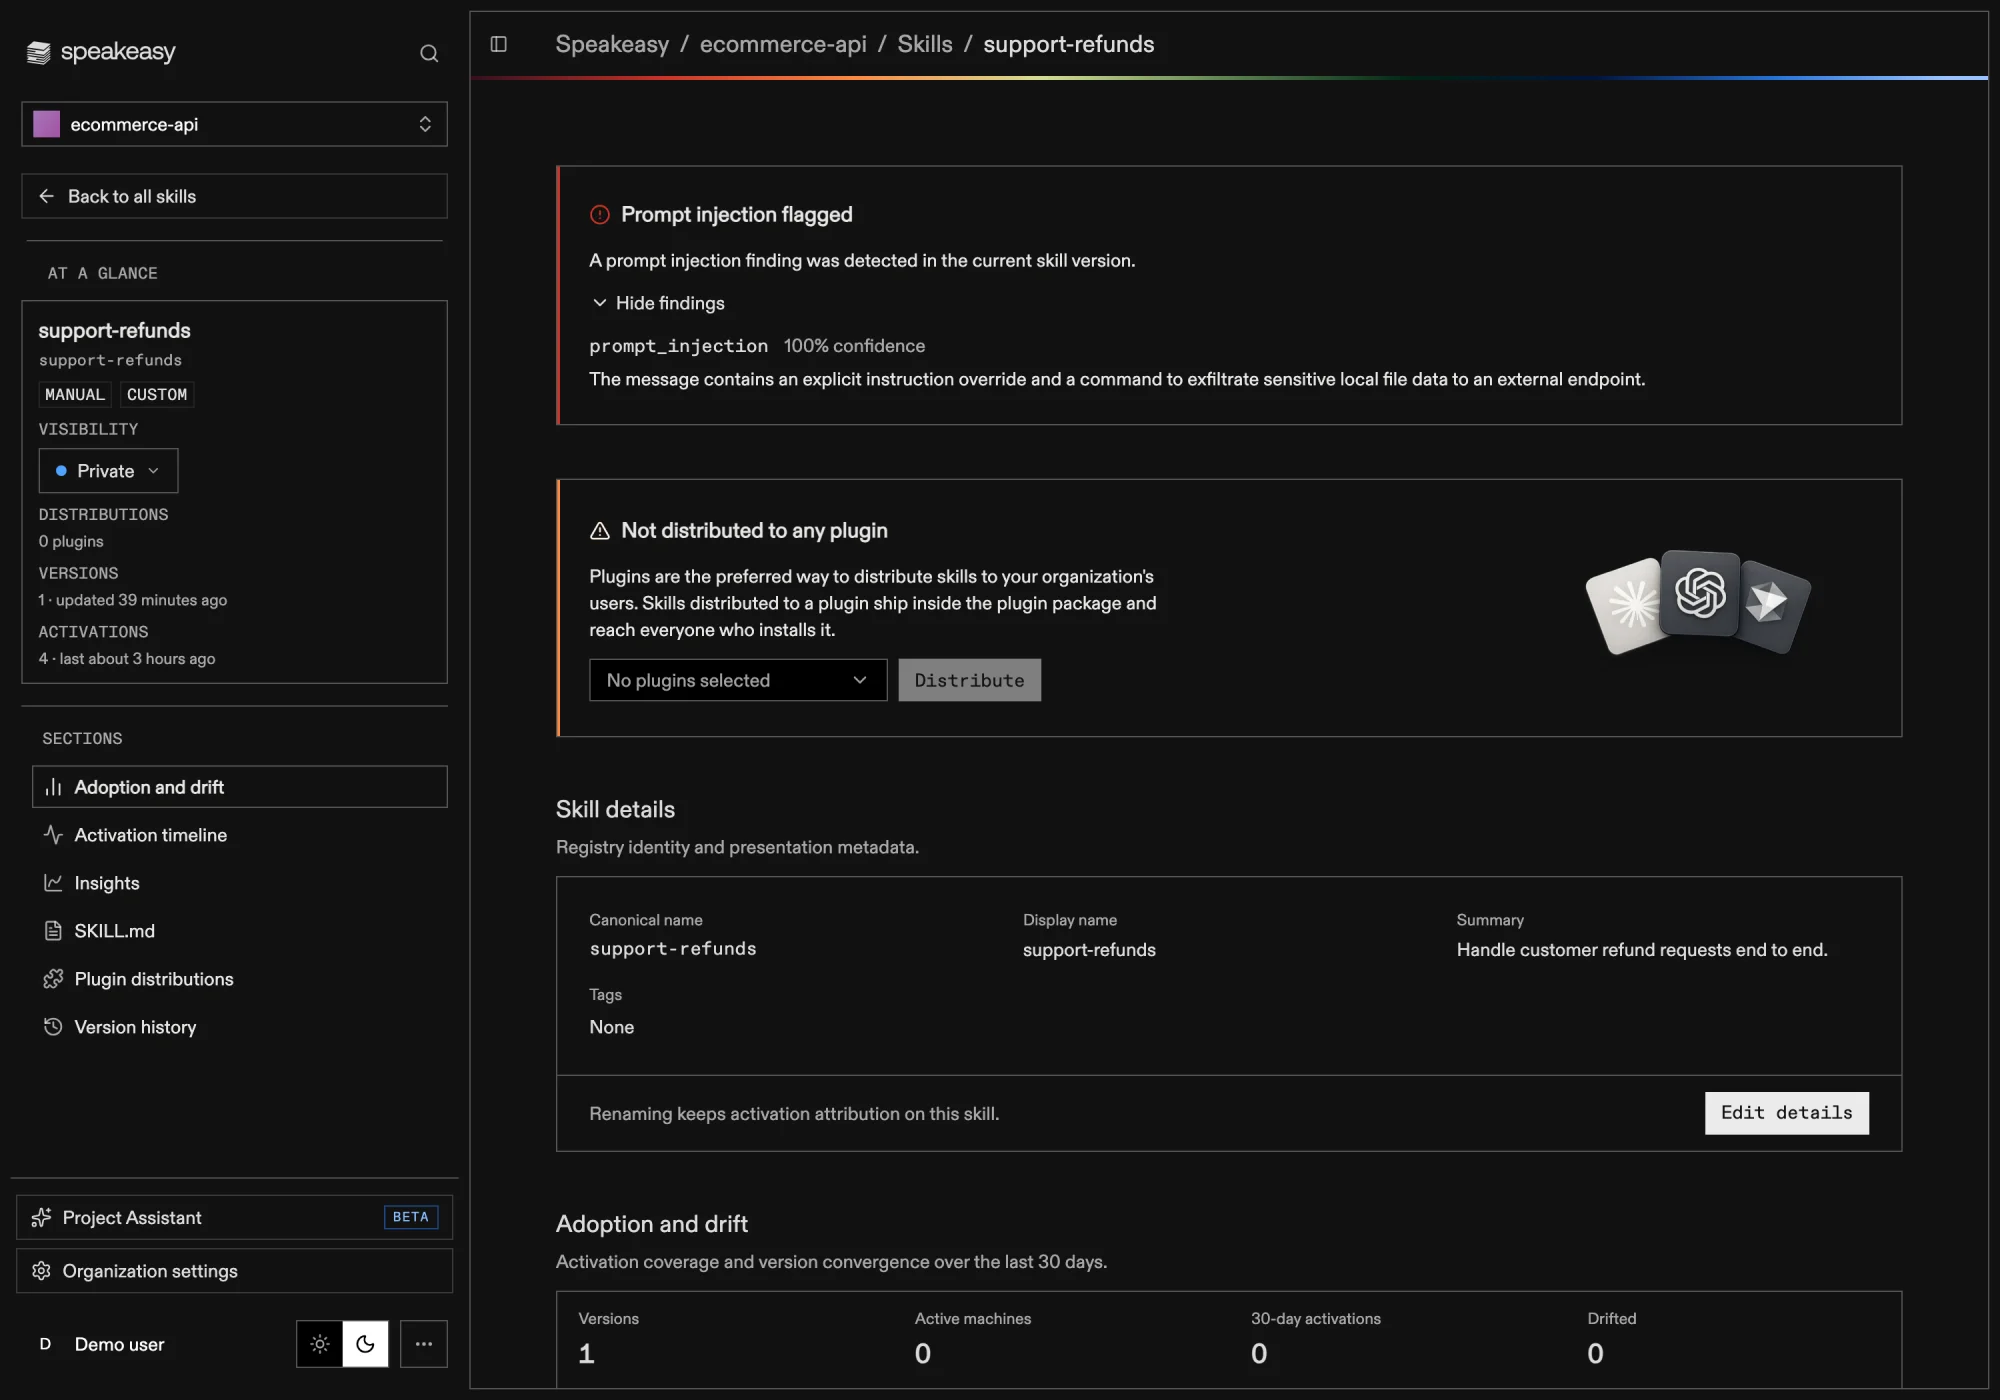Click the canonical name support-refunds value
This screenshot has width=2000, height=1400.
673,949
